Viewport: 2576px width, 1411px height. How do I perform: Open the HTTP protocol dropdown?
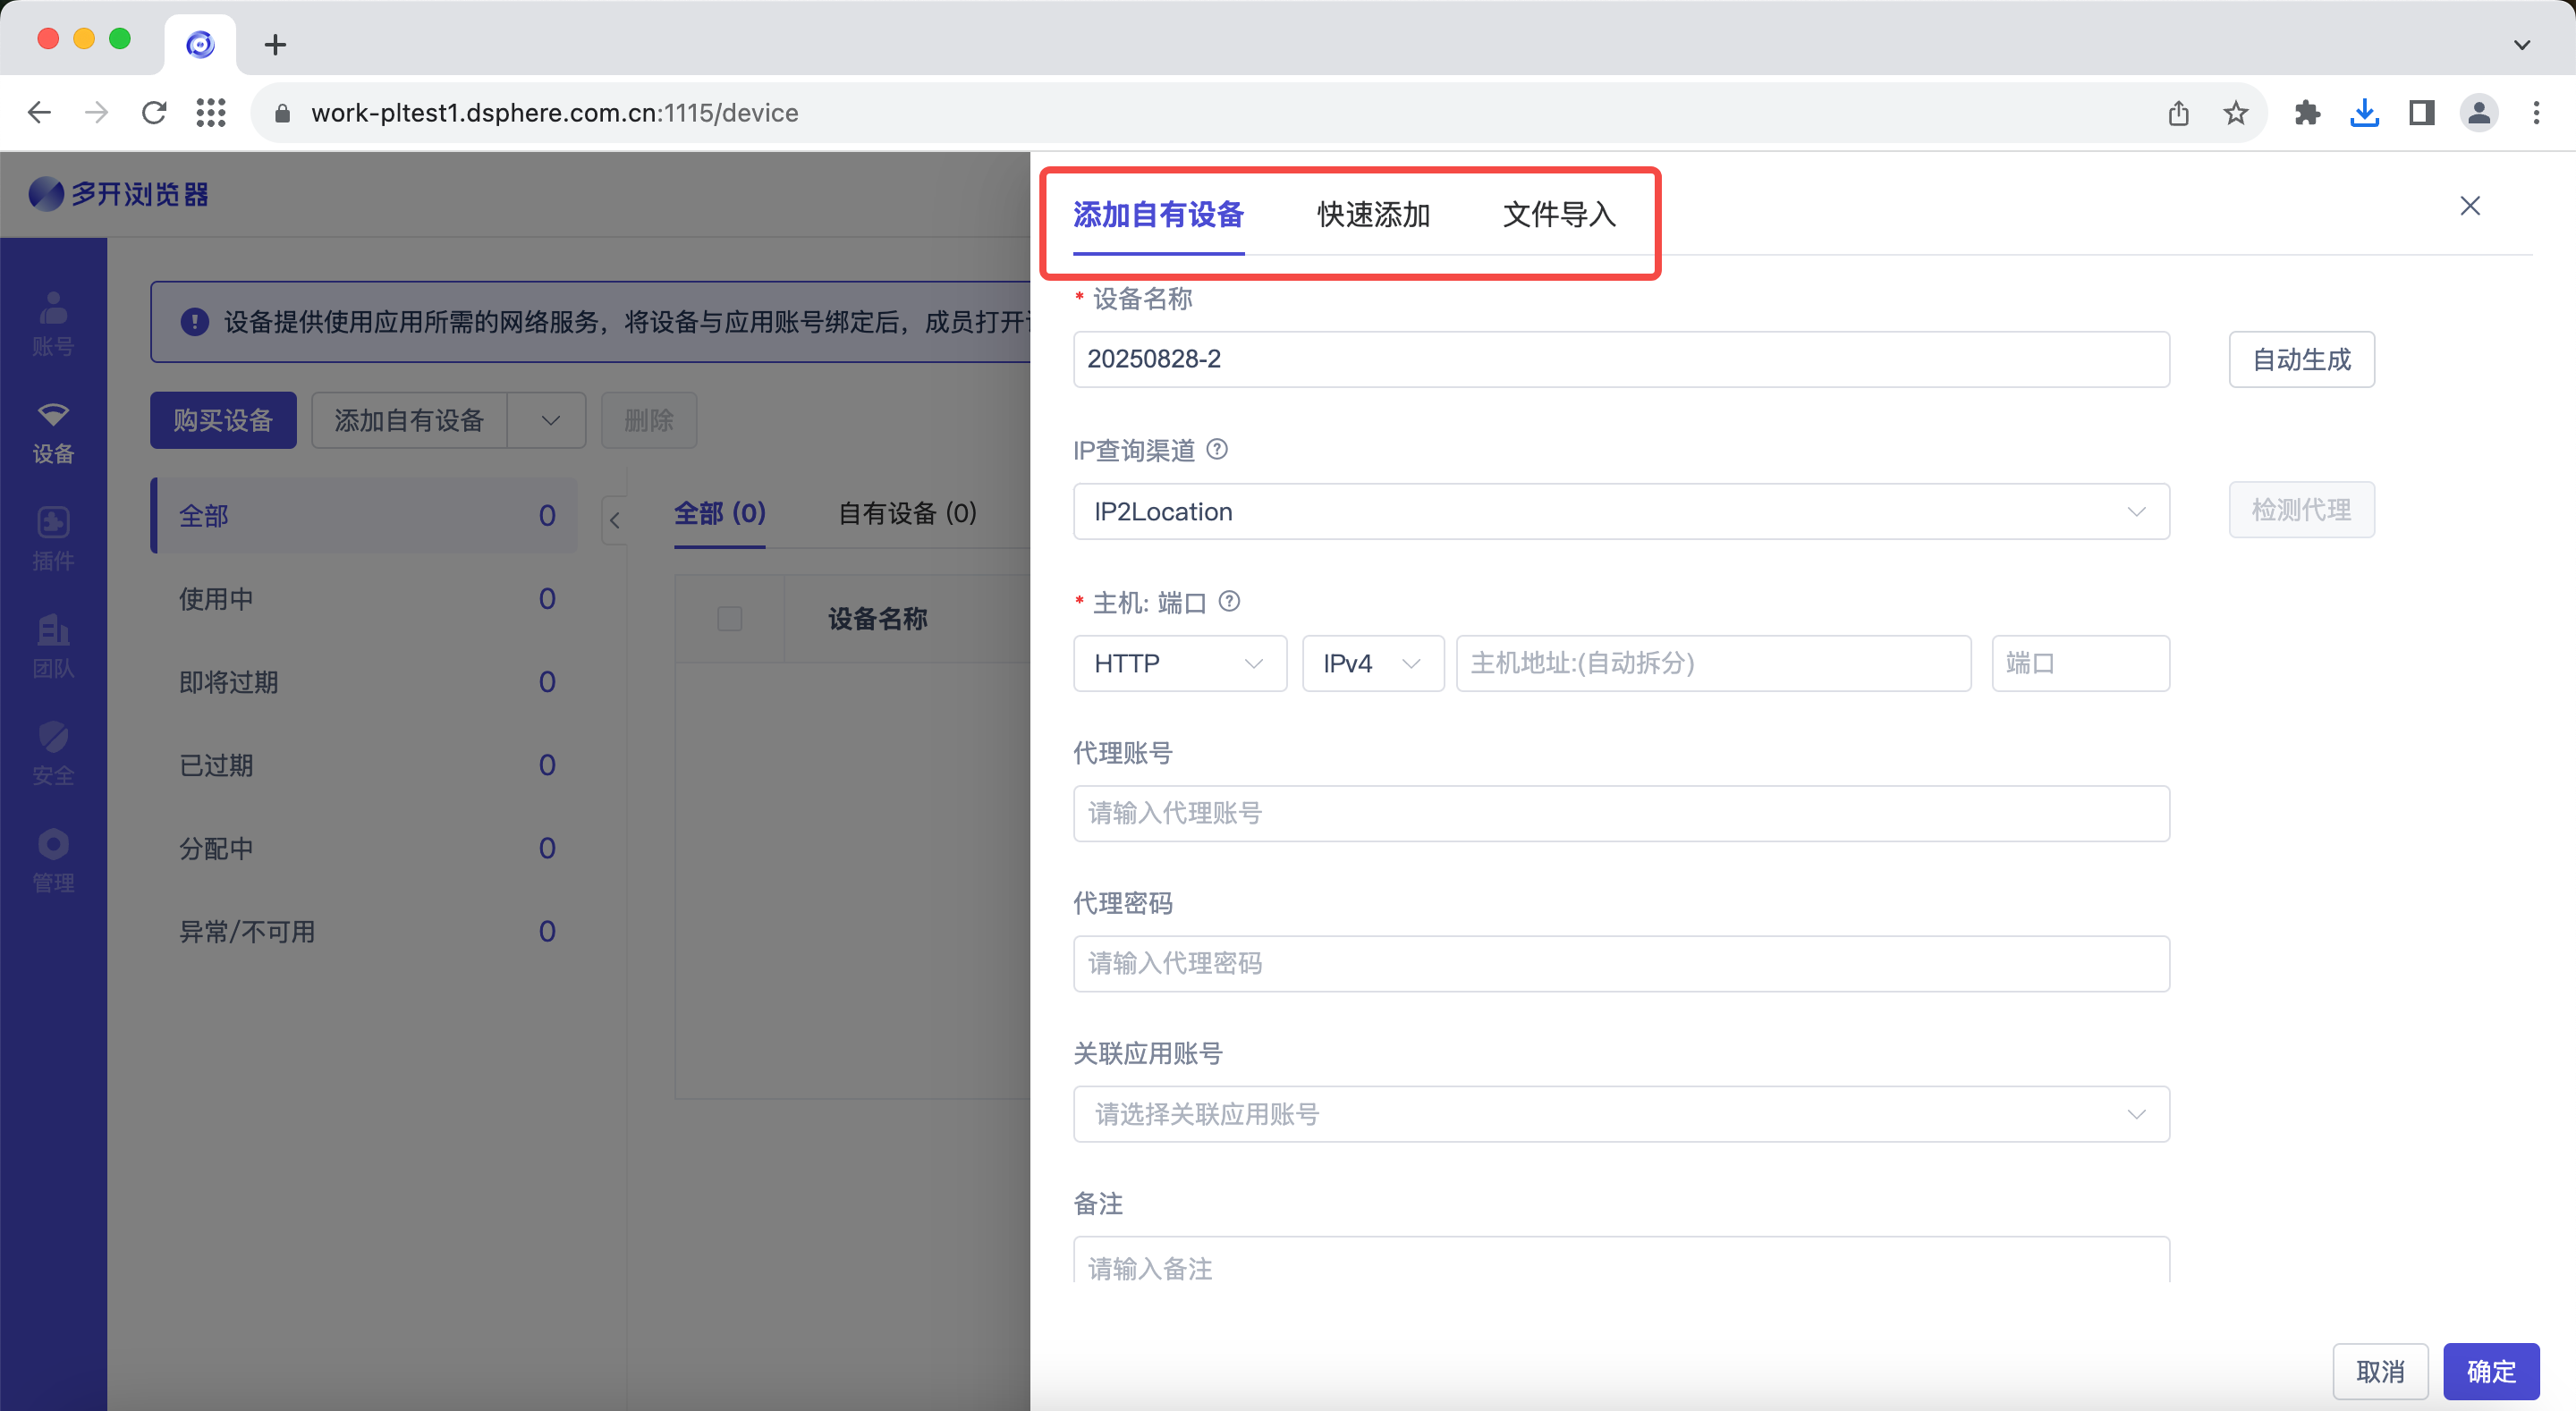point(1180,663)
